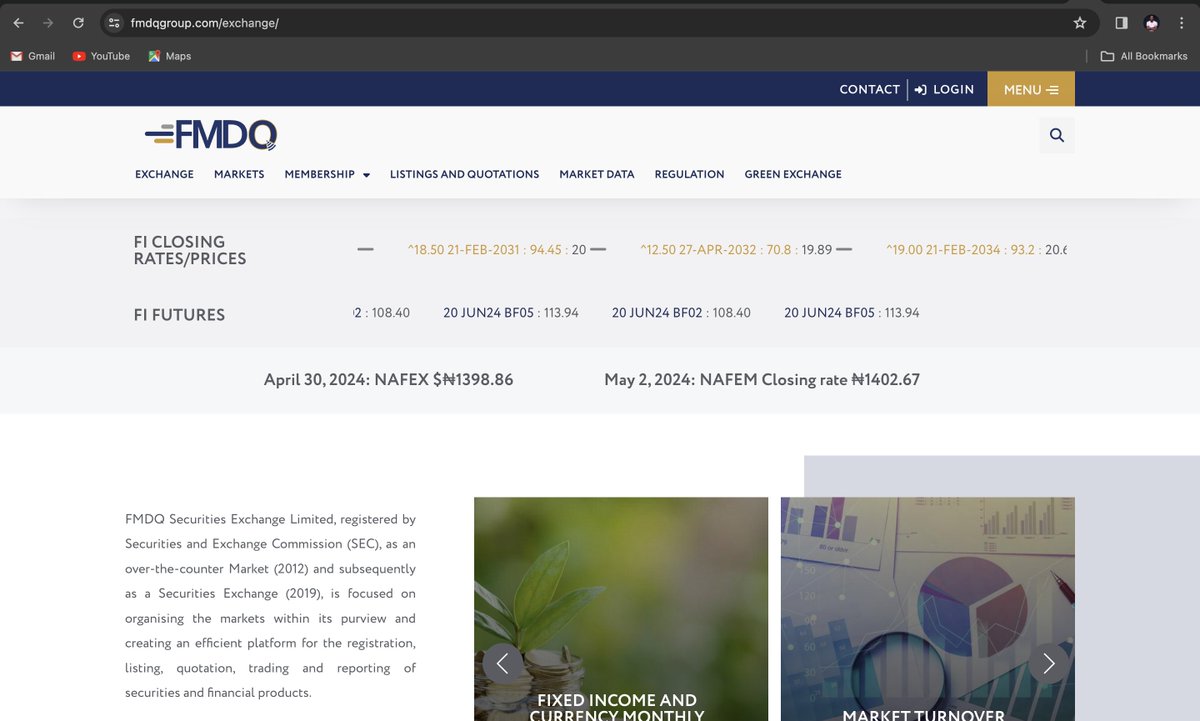Open the Chrome profile avatar
This screenshot has height=721, width=1200.
1151,23
